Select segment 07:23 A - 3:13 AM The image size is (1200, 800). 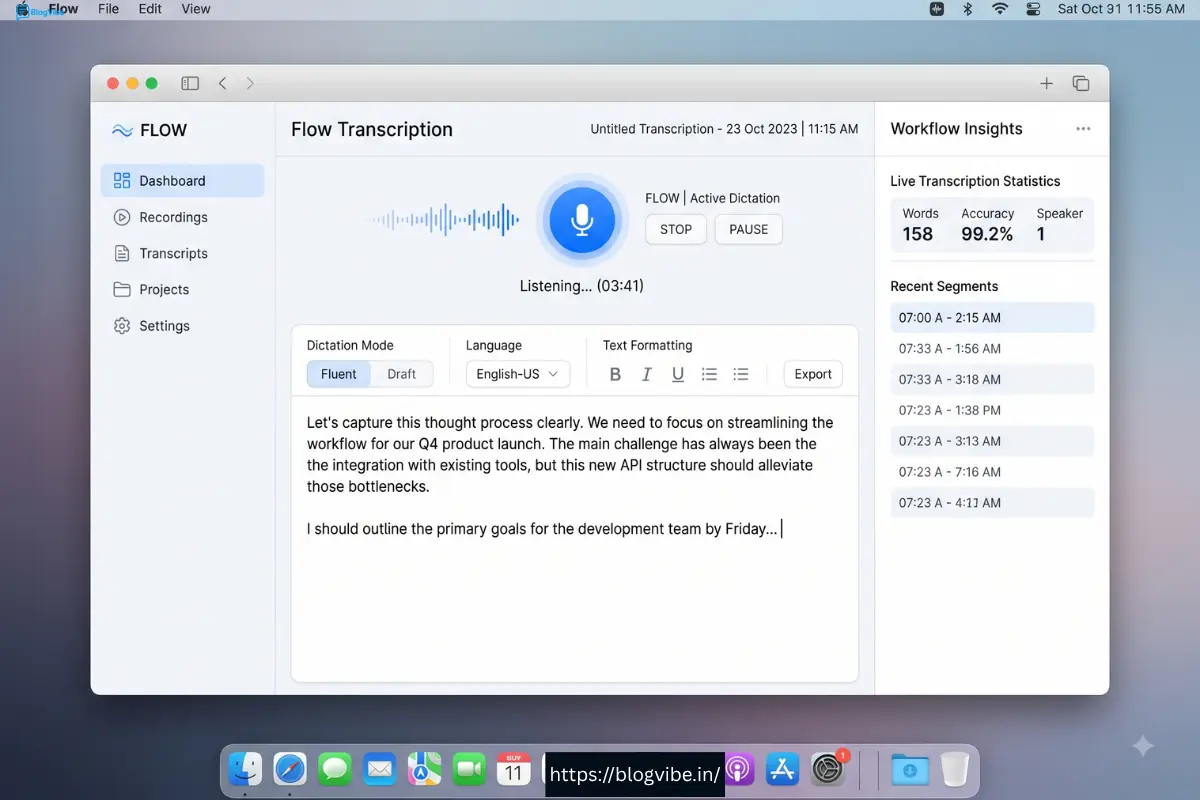pyautogui.click(x=992, y=441)
